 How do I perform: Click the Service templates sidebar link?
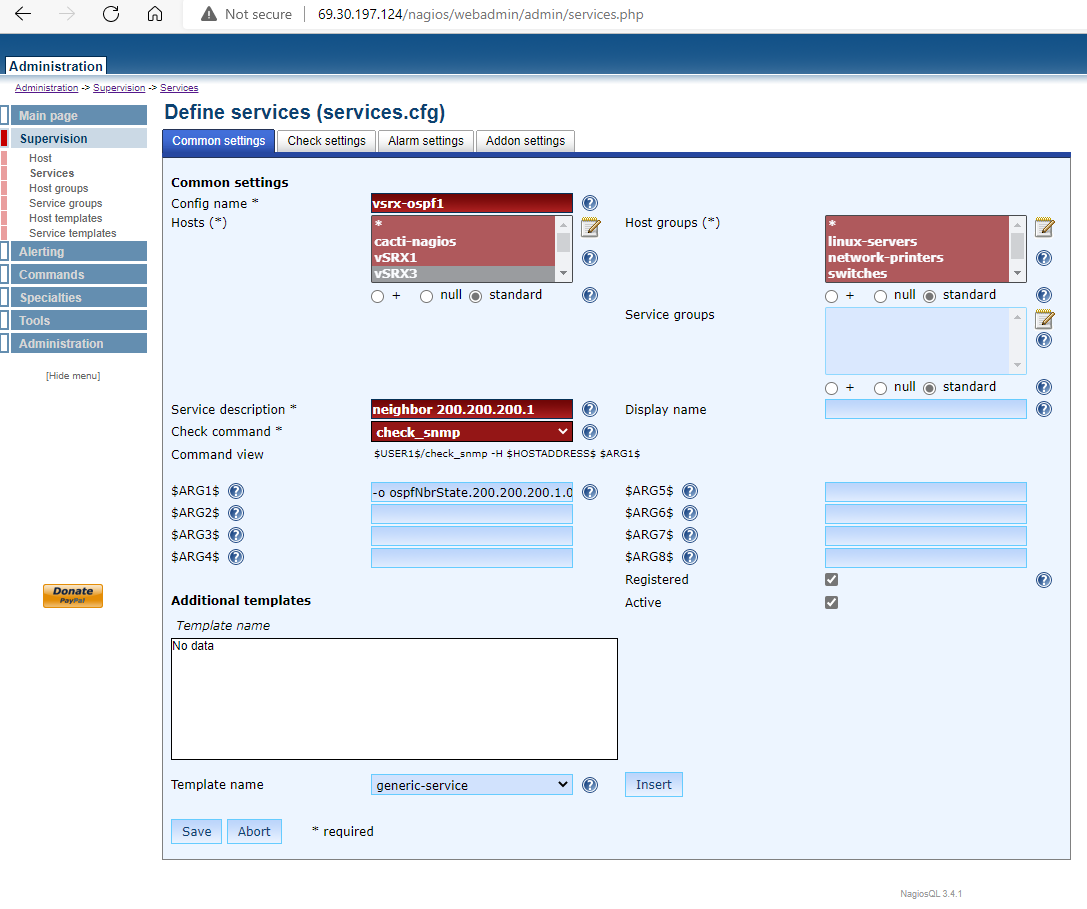point(72,233)
